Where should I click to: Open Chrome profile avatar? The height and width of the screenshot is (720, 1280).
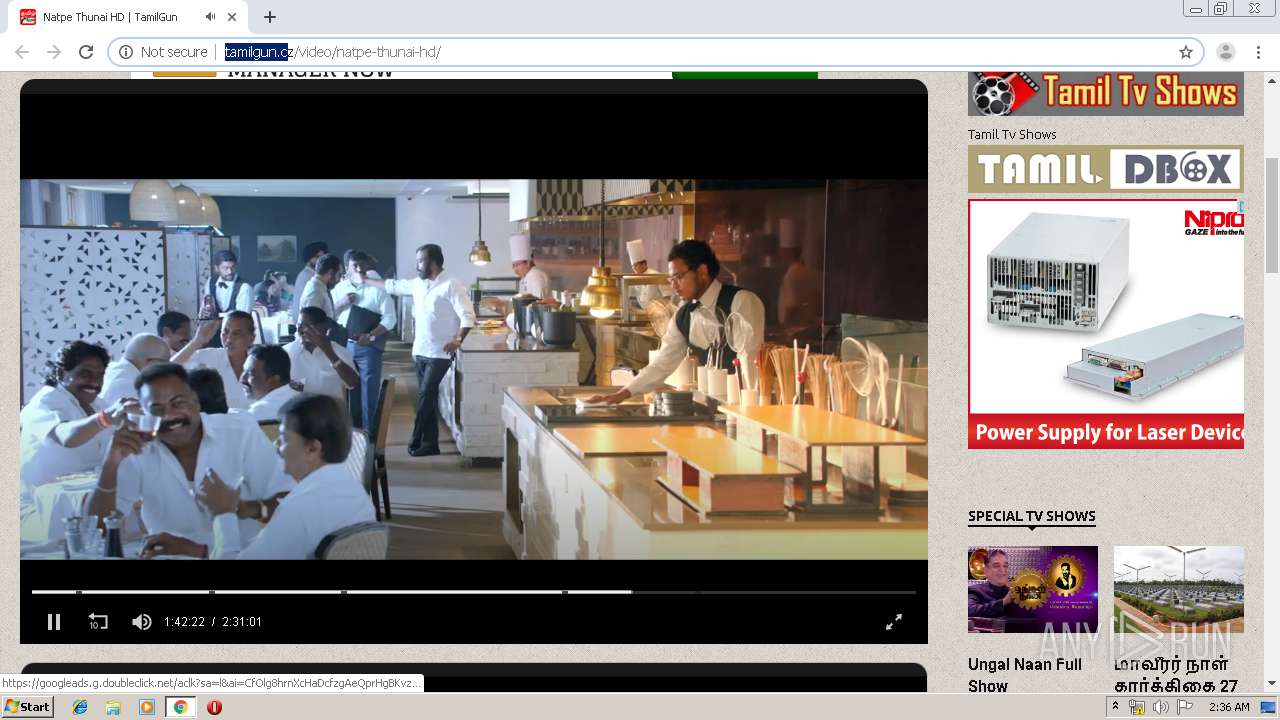coord(1226,52)
